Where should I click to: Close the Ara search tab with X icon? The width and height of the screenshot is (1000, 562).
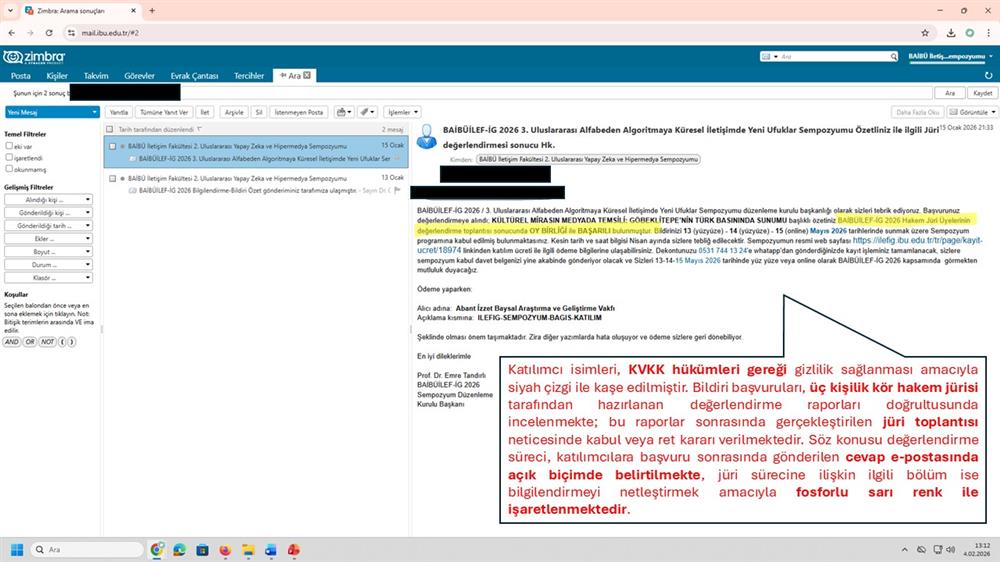pyautogui.click(x=308, y=75)
